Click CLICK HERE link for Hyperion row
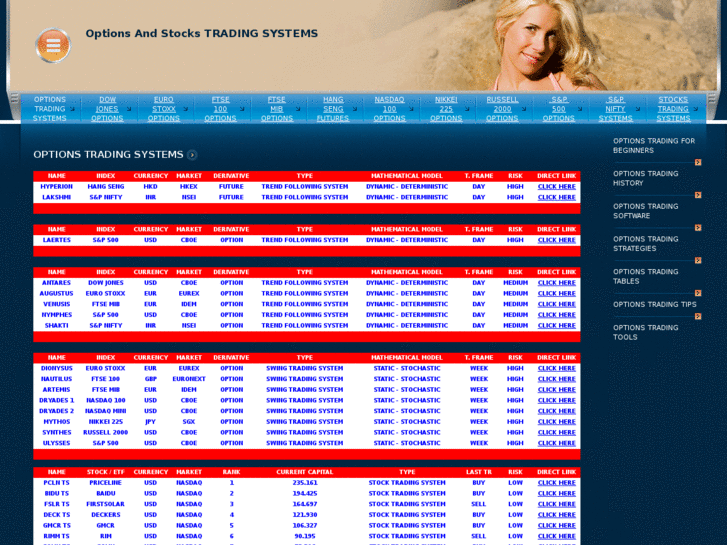 pyautogui.click(x=556, y=187)
